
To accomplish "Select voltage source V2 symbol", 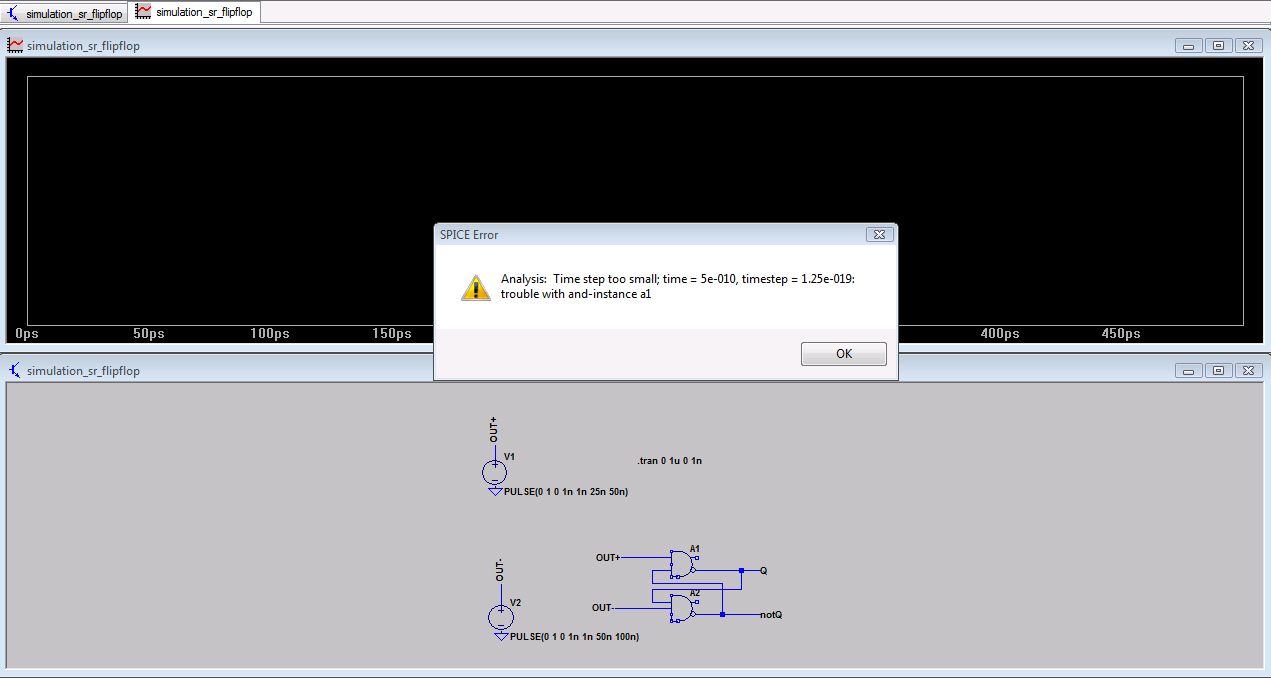I will click(x=500, y=618).
